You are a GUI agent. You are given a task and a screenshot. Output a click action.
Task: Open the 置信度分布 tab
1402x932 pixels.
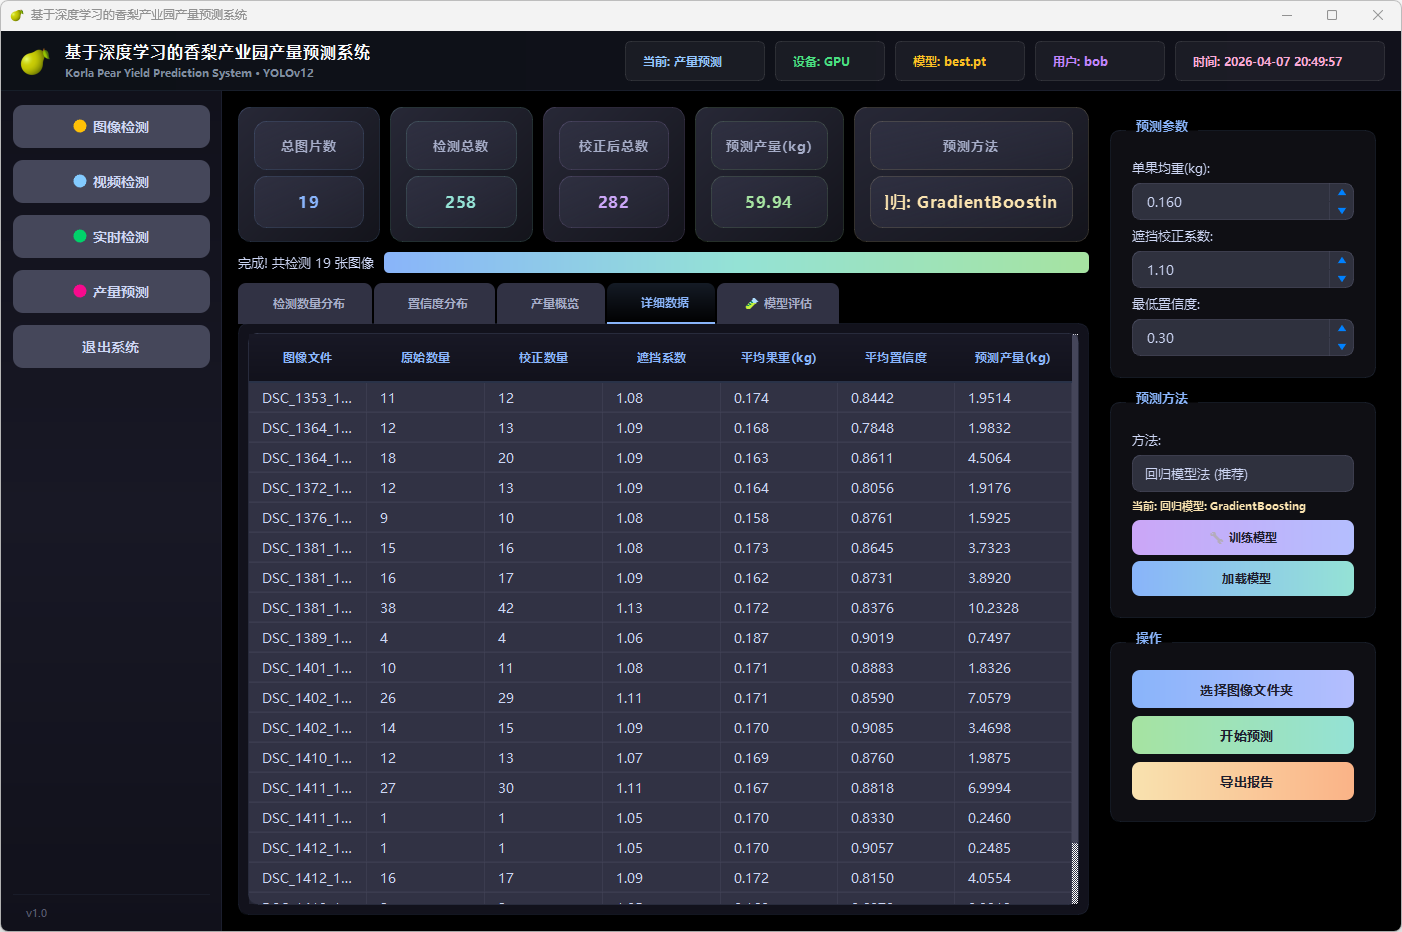coord(437,304)
